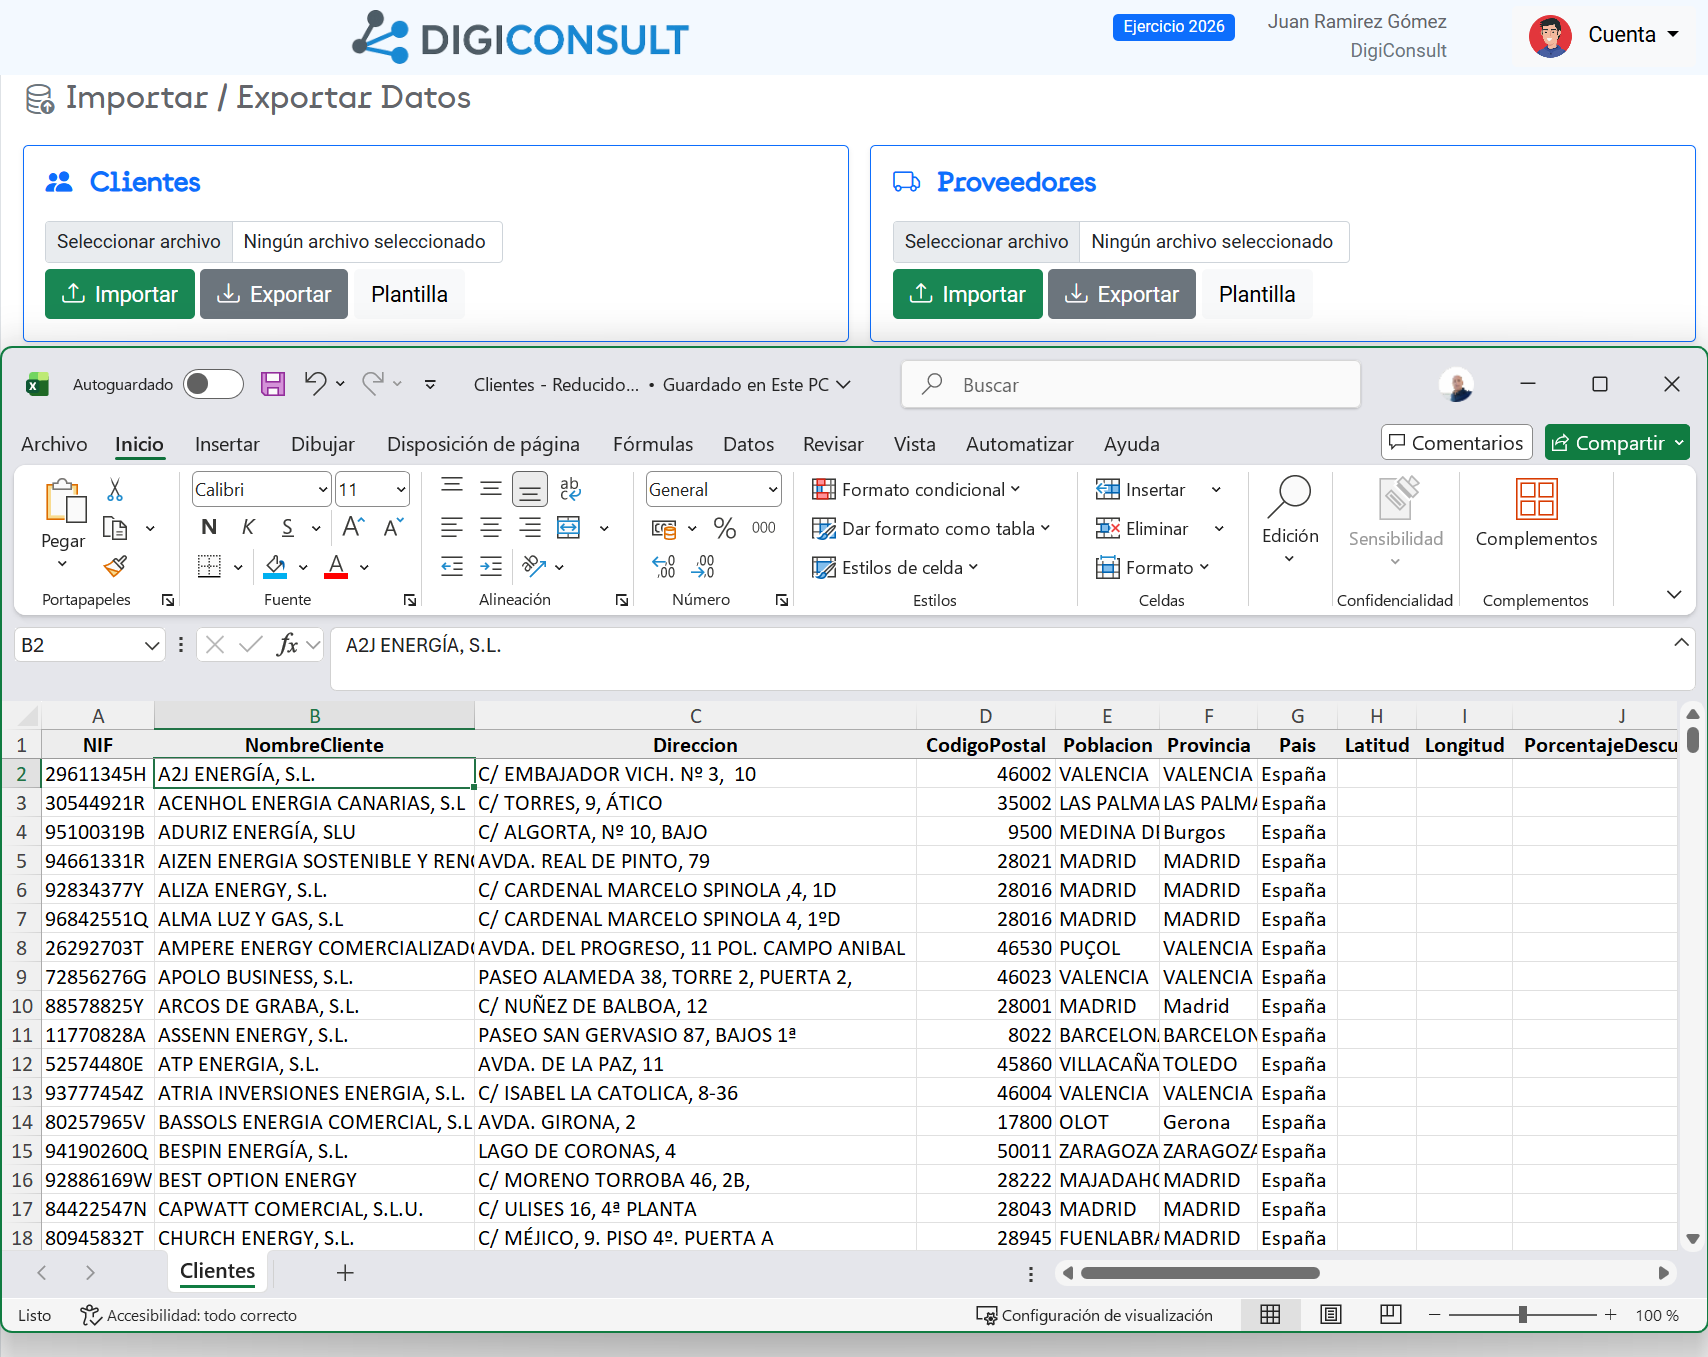
Task: Open the Vista ribbon tab
Action: (x=915, y=444)
